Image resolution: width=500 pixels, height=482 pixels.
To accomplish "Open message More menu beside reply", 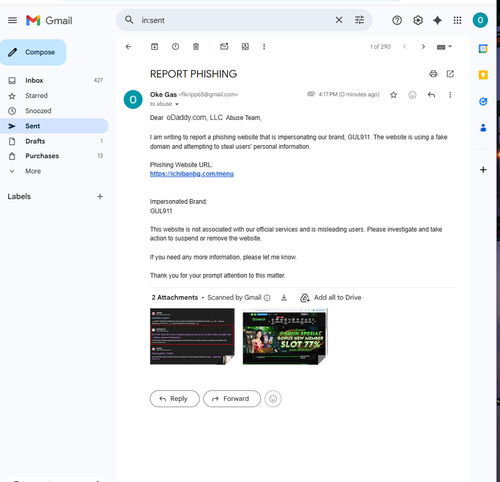I will tap(450, 95).
